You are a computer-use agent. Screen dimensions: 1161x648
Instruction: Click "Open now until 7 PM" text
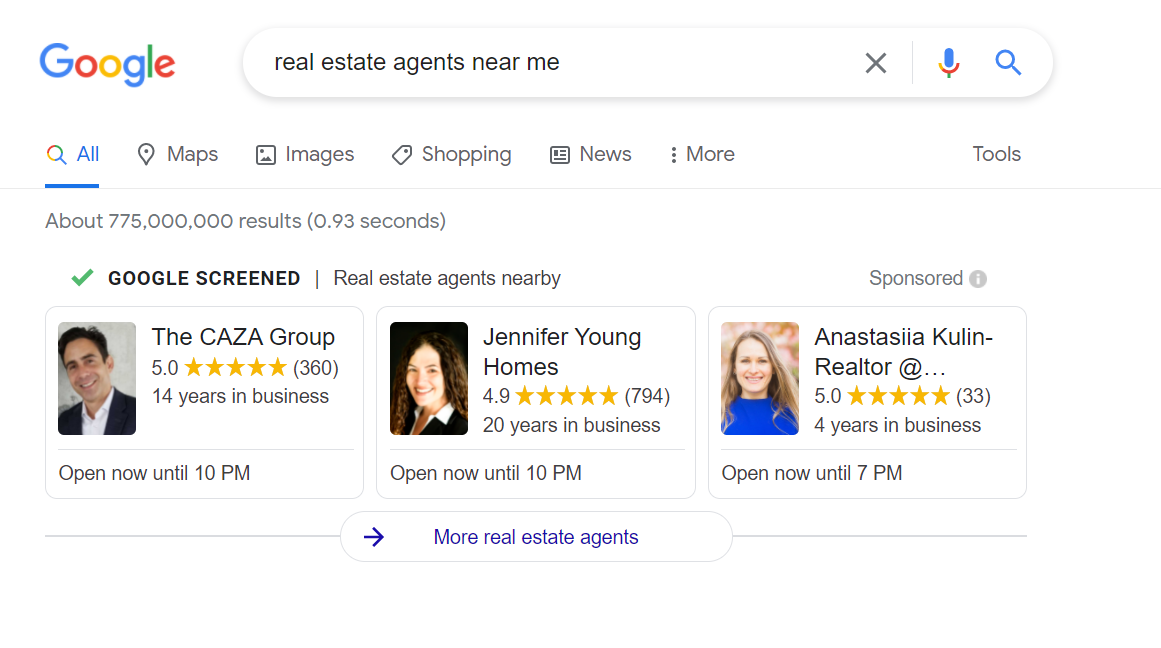click(812, 473)
